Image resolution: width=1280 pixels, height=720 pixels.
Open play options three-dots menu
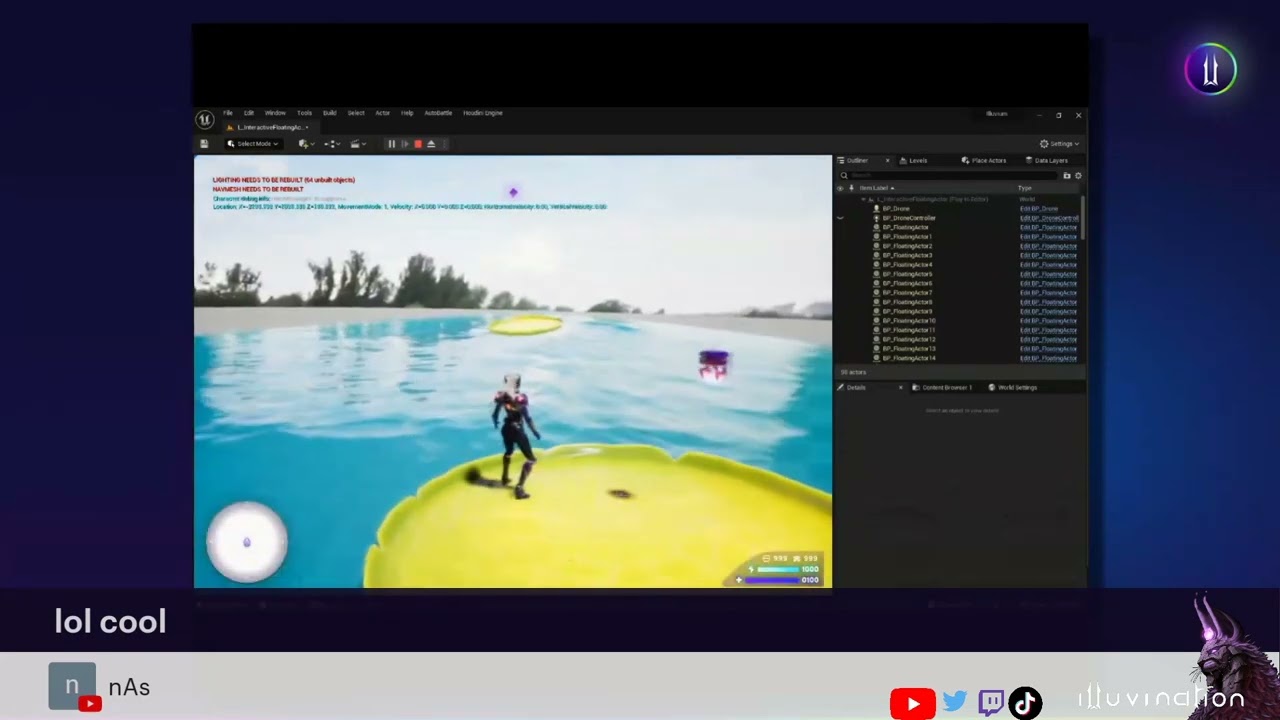444,144
